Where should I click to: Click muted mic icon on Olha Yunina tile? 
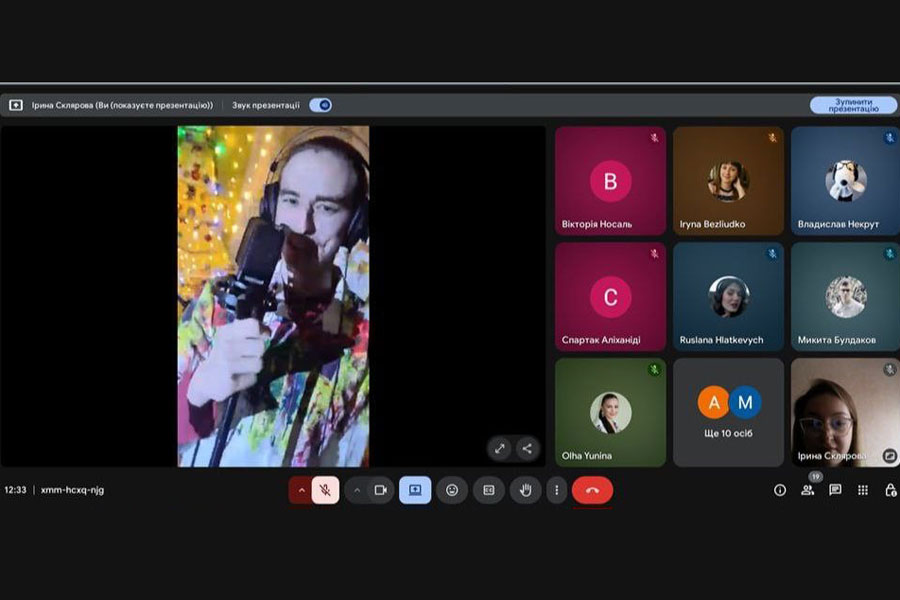[654, 370]
